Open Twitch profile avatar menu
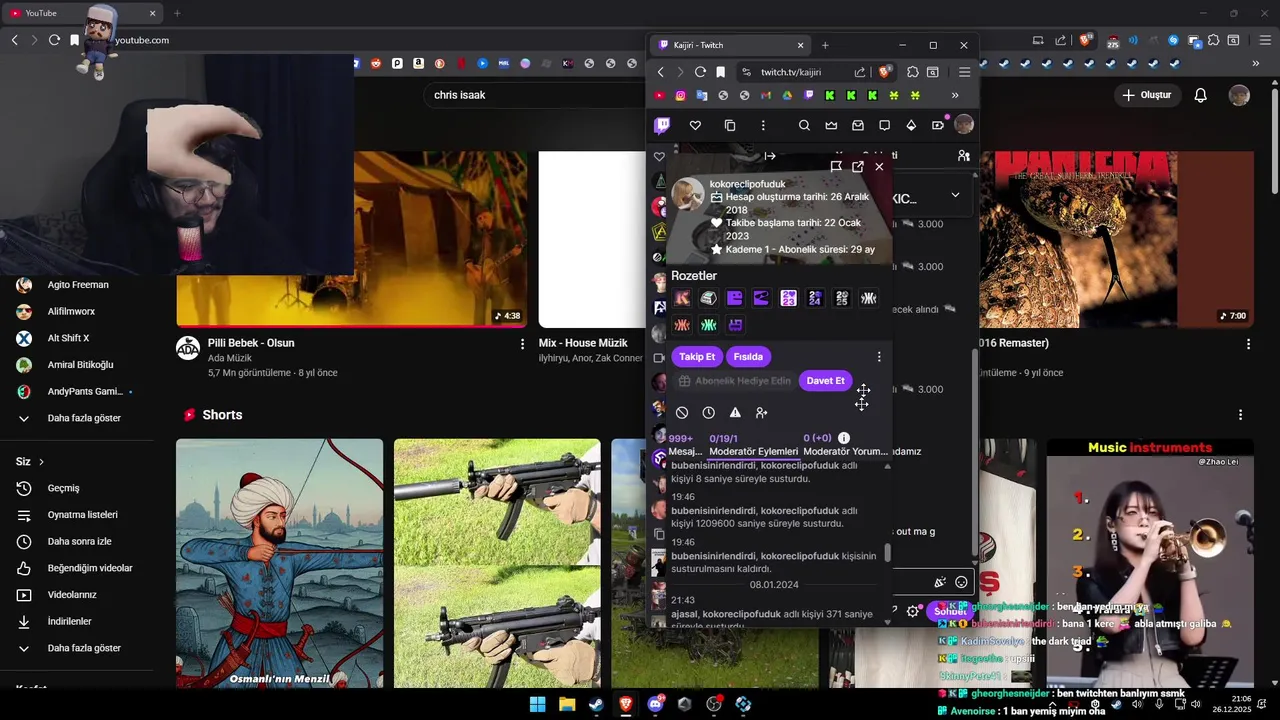The height and width of the screenshot is (720, 1280). [x=964, y=124]
